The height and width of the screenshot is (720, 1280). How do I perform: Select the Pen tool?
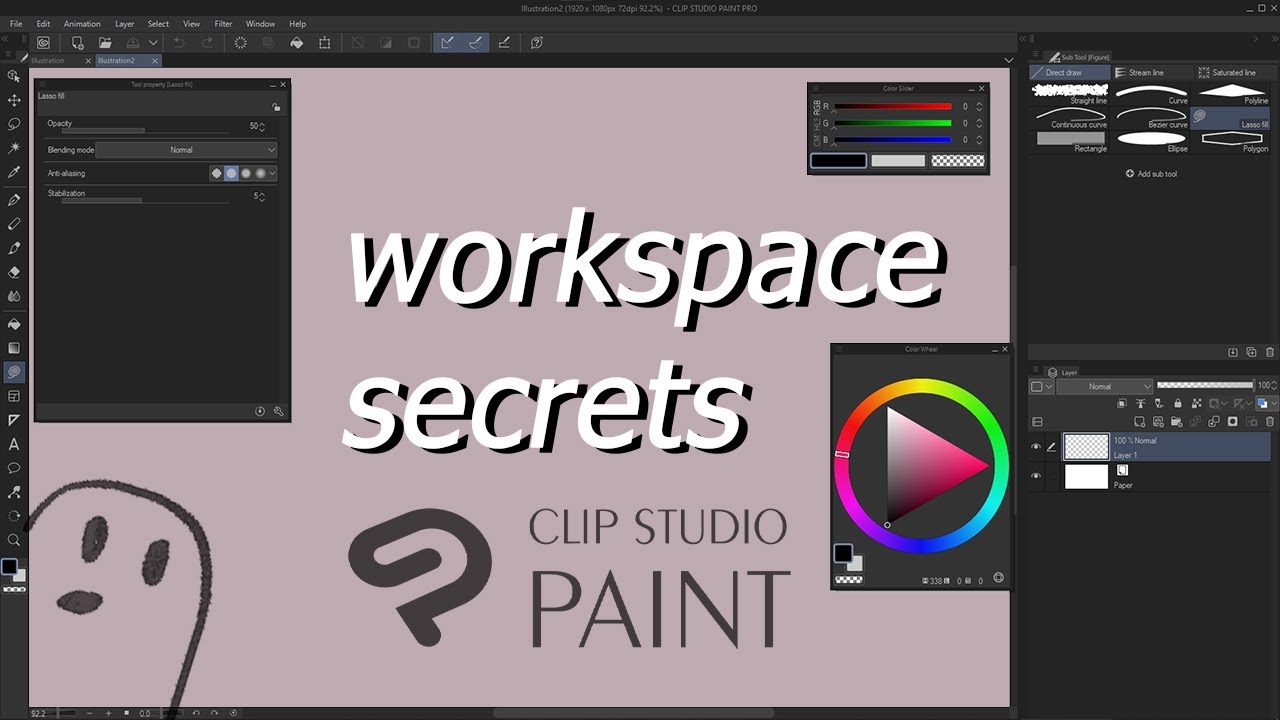(14, 200)
